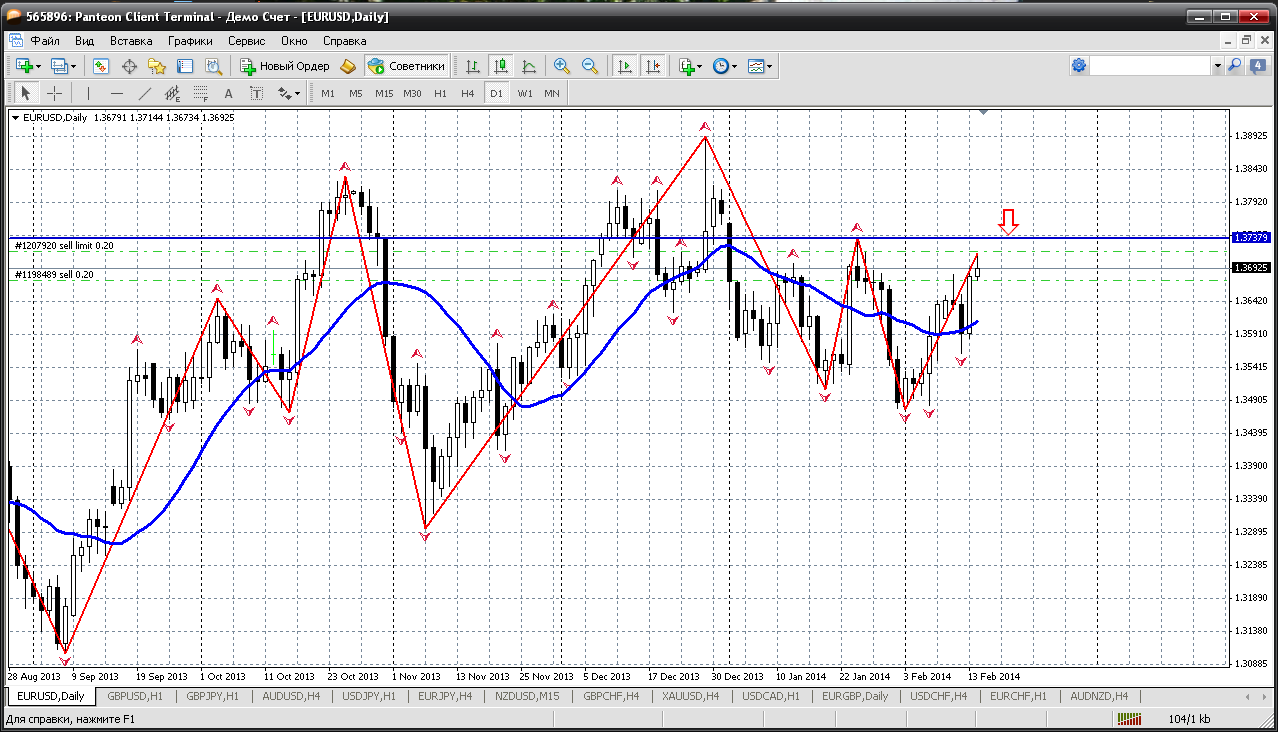Select the vertical line drawing tool

[x=89, y=93]
